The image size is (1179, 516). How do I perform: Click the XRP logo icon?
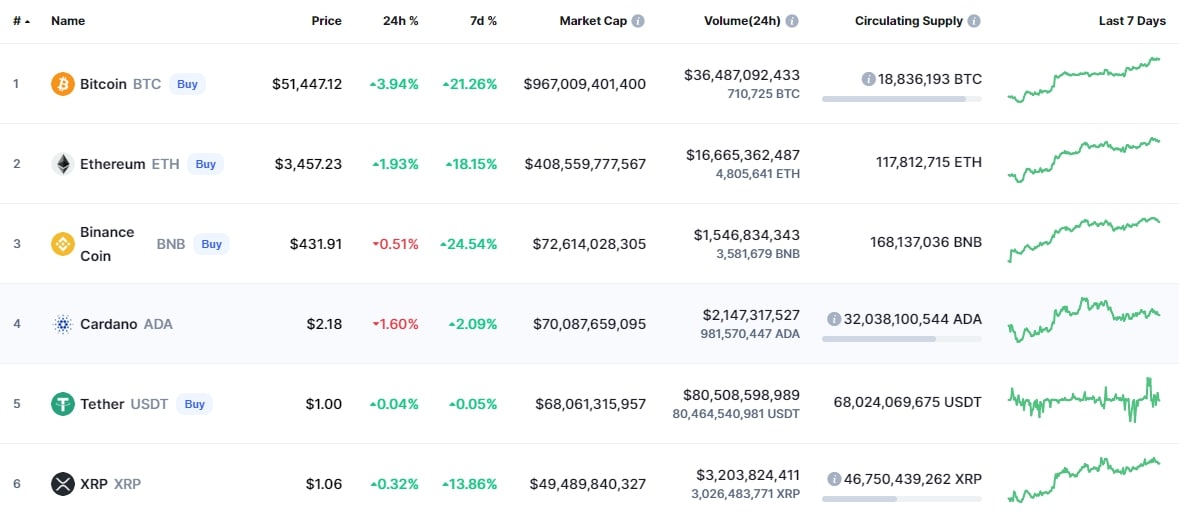click(x=62, y=484)
